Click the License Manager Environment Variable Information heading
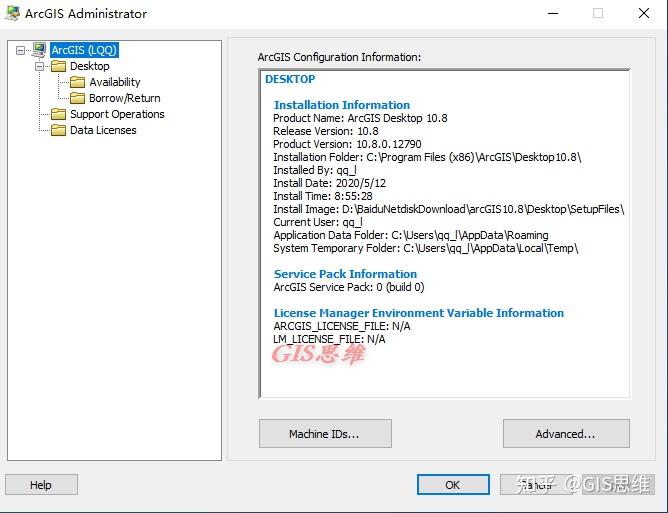 pyautogui.click(x=419, y=313)
